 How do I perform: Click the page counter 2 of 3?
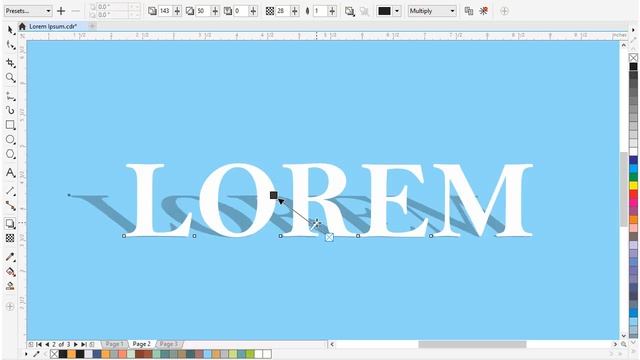coord(61,344)
